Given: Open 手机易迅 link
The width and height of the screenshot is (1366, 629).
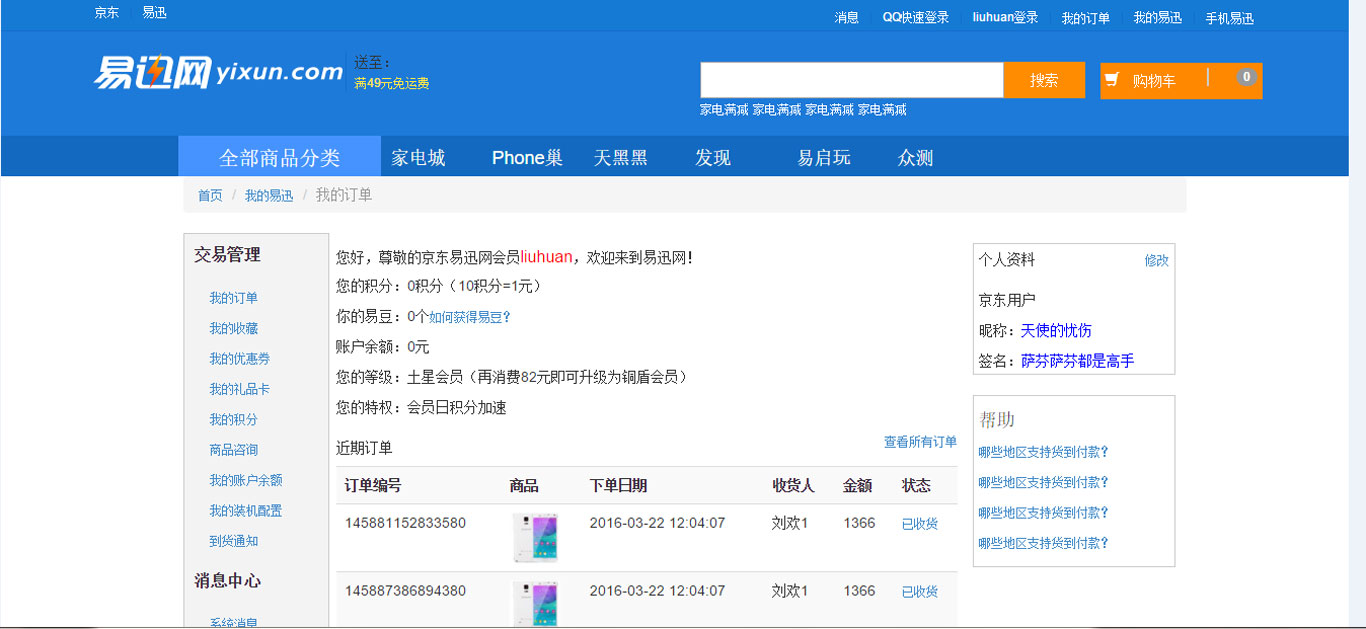Looking at the screenshot, I should (1229, 18).
